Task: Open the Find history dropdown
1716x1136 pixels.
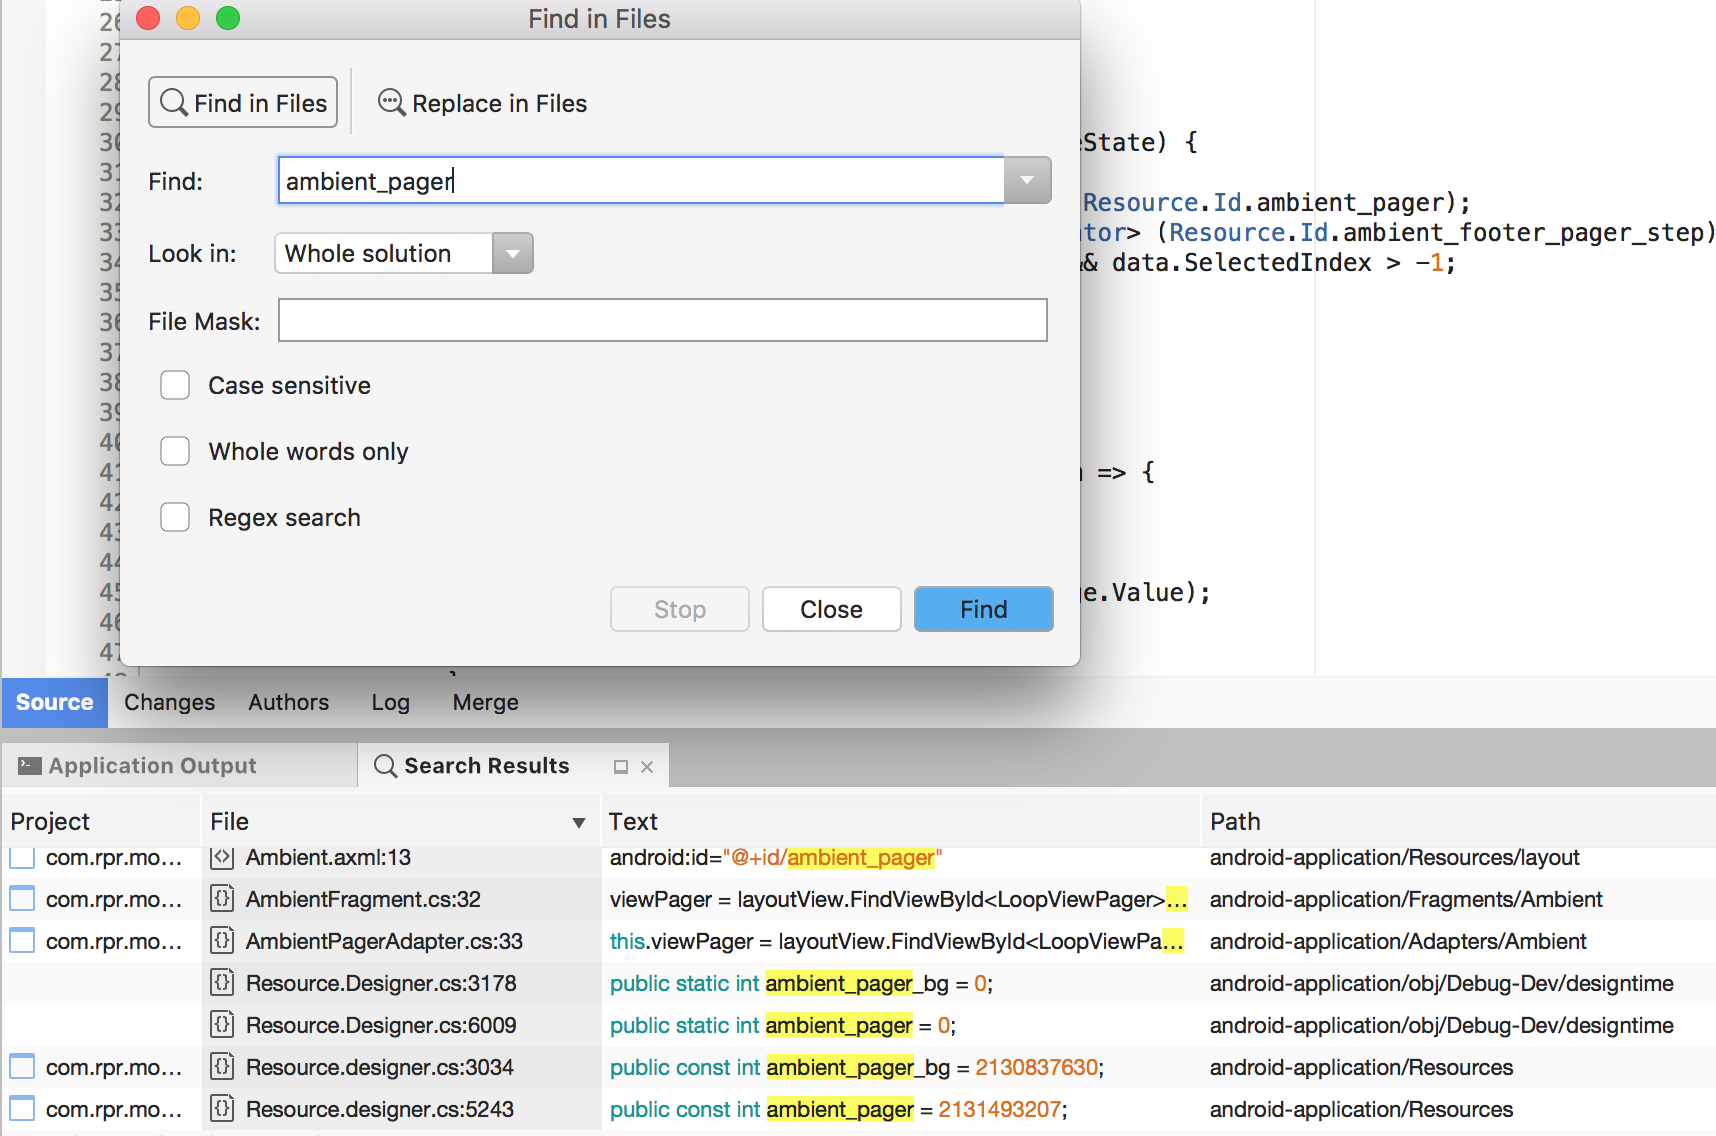Action: click(x=1026, y=180)
